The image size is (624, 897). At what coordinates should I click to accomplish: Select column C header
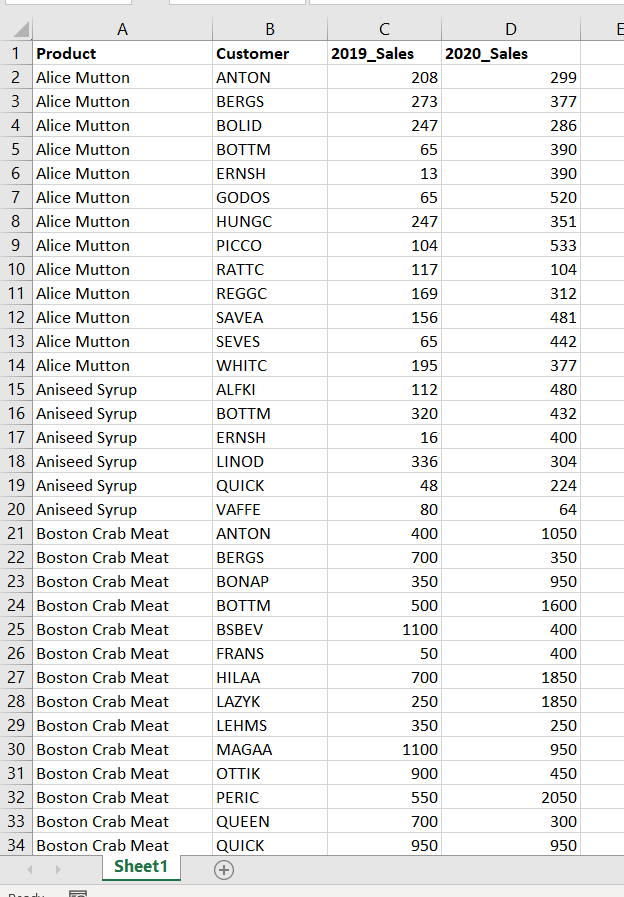tap(384, 30)
